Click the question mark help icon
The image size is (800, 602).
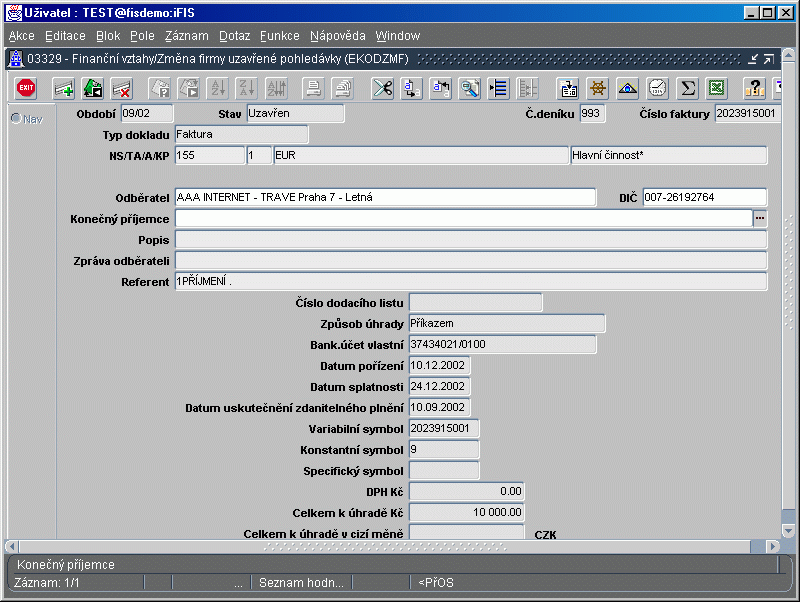pos(753,88)
